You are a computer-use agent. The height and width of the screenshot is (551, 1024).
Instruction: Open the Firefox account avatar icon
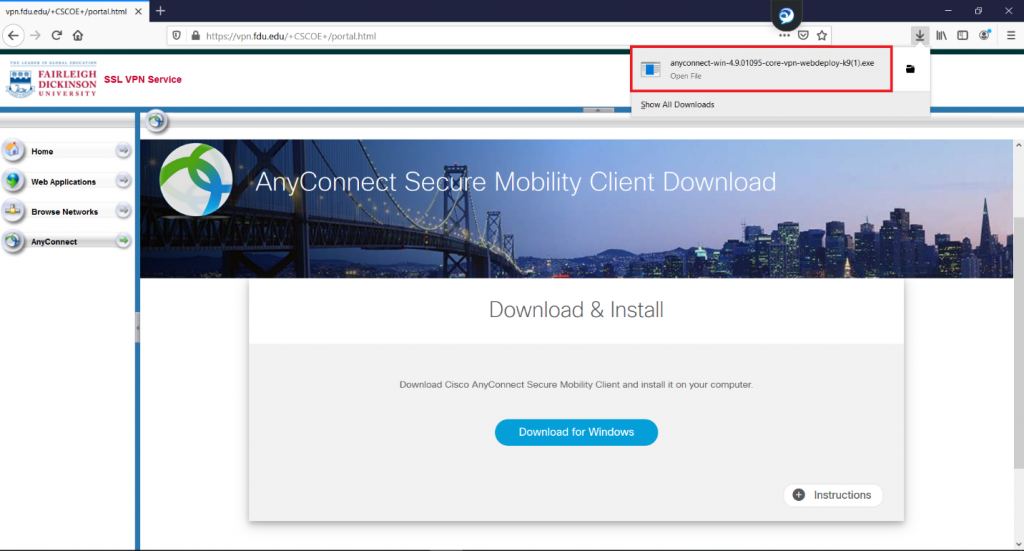[x=984, y=35]
